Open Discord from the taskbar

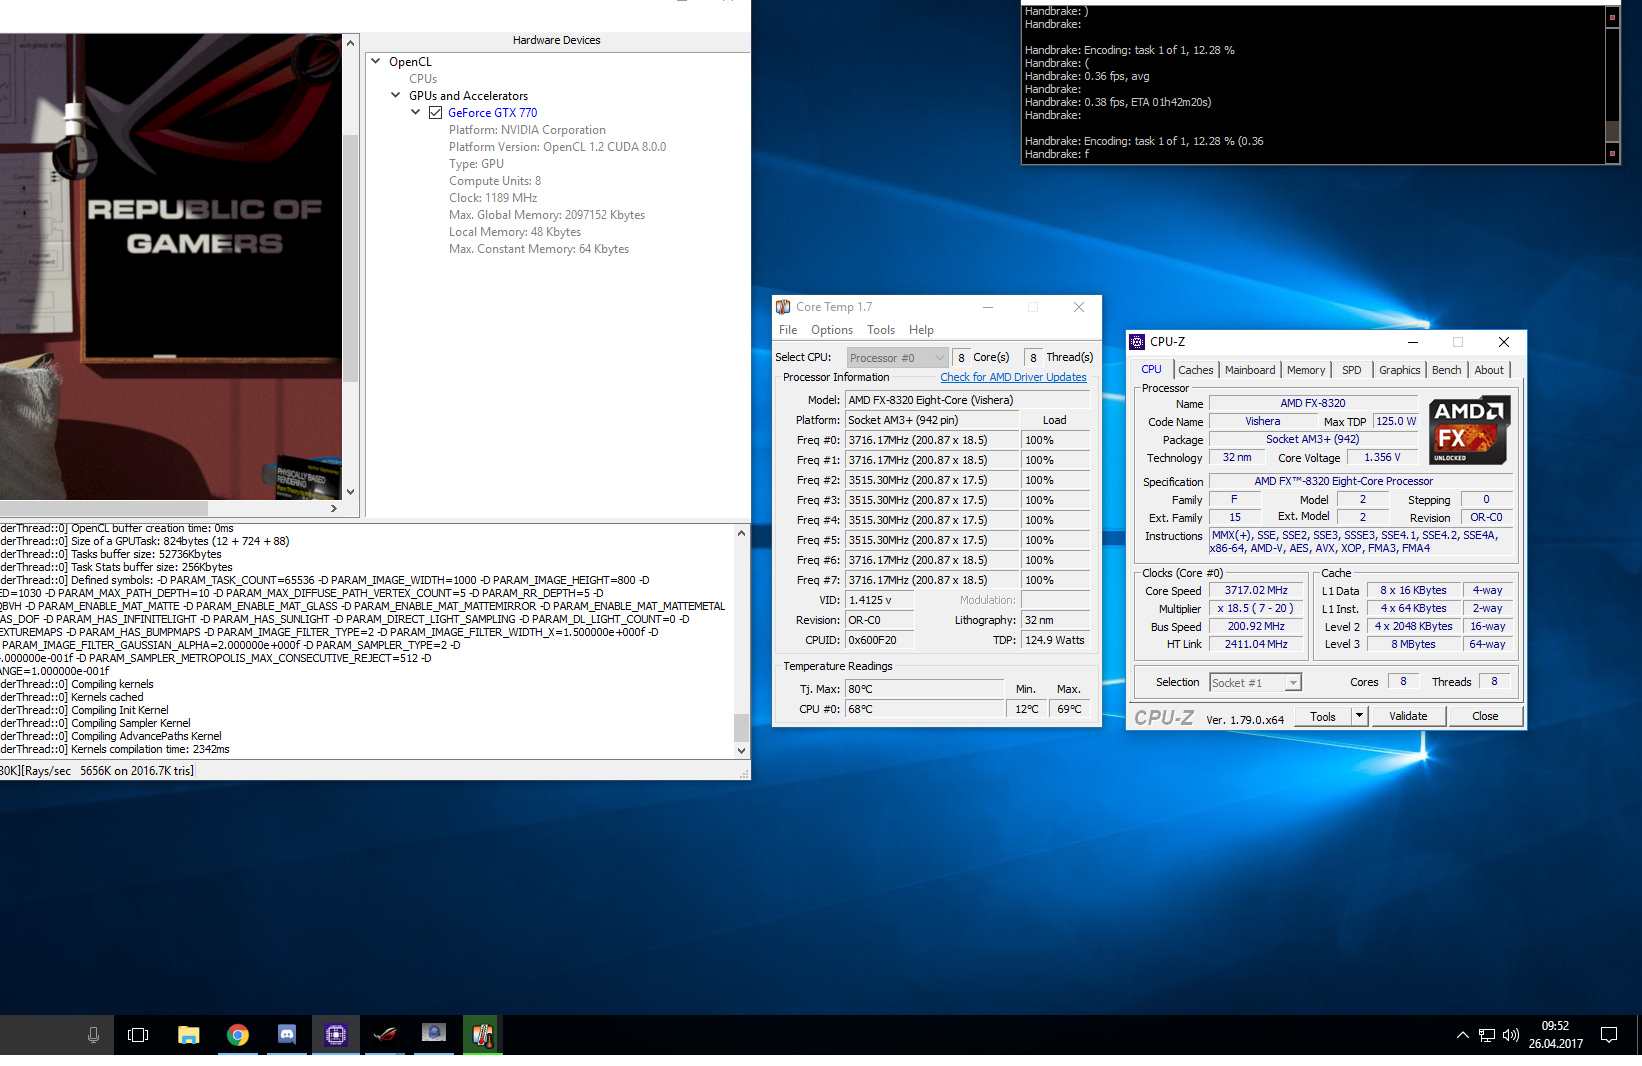(286, 1035)
